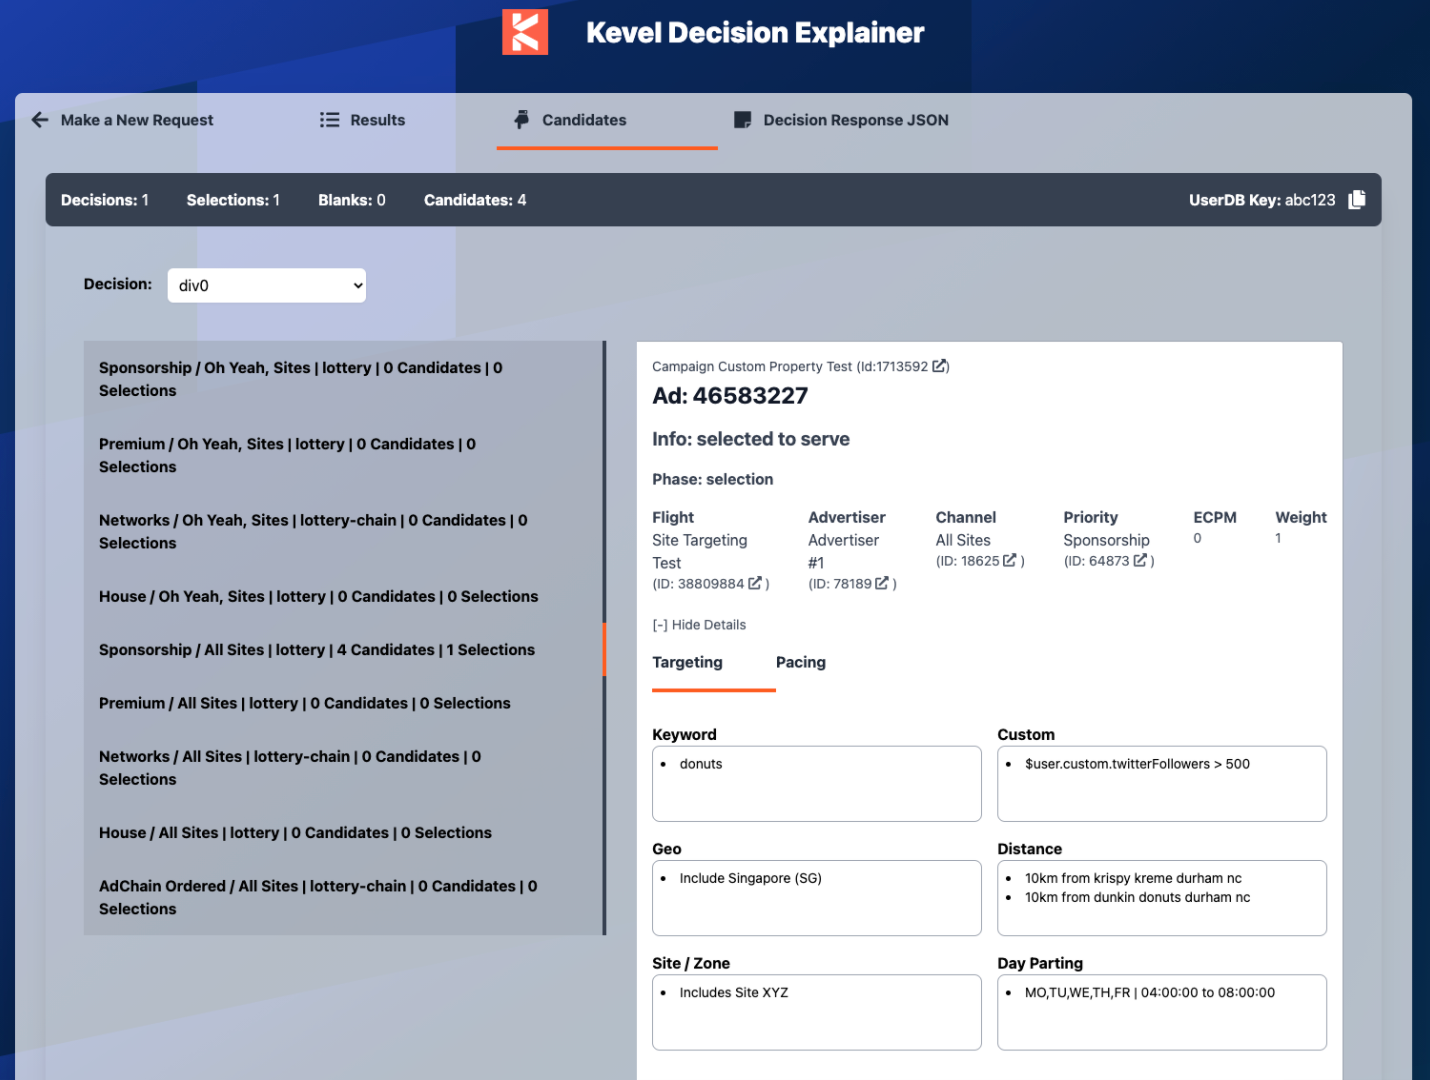Image resolution: width=1430 pixels, height=1080 pixels.
Task: Select Premium / All Sites lottery row
Action: 343,703
